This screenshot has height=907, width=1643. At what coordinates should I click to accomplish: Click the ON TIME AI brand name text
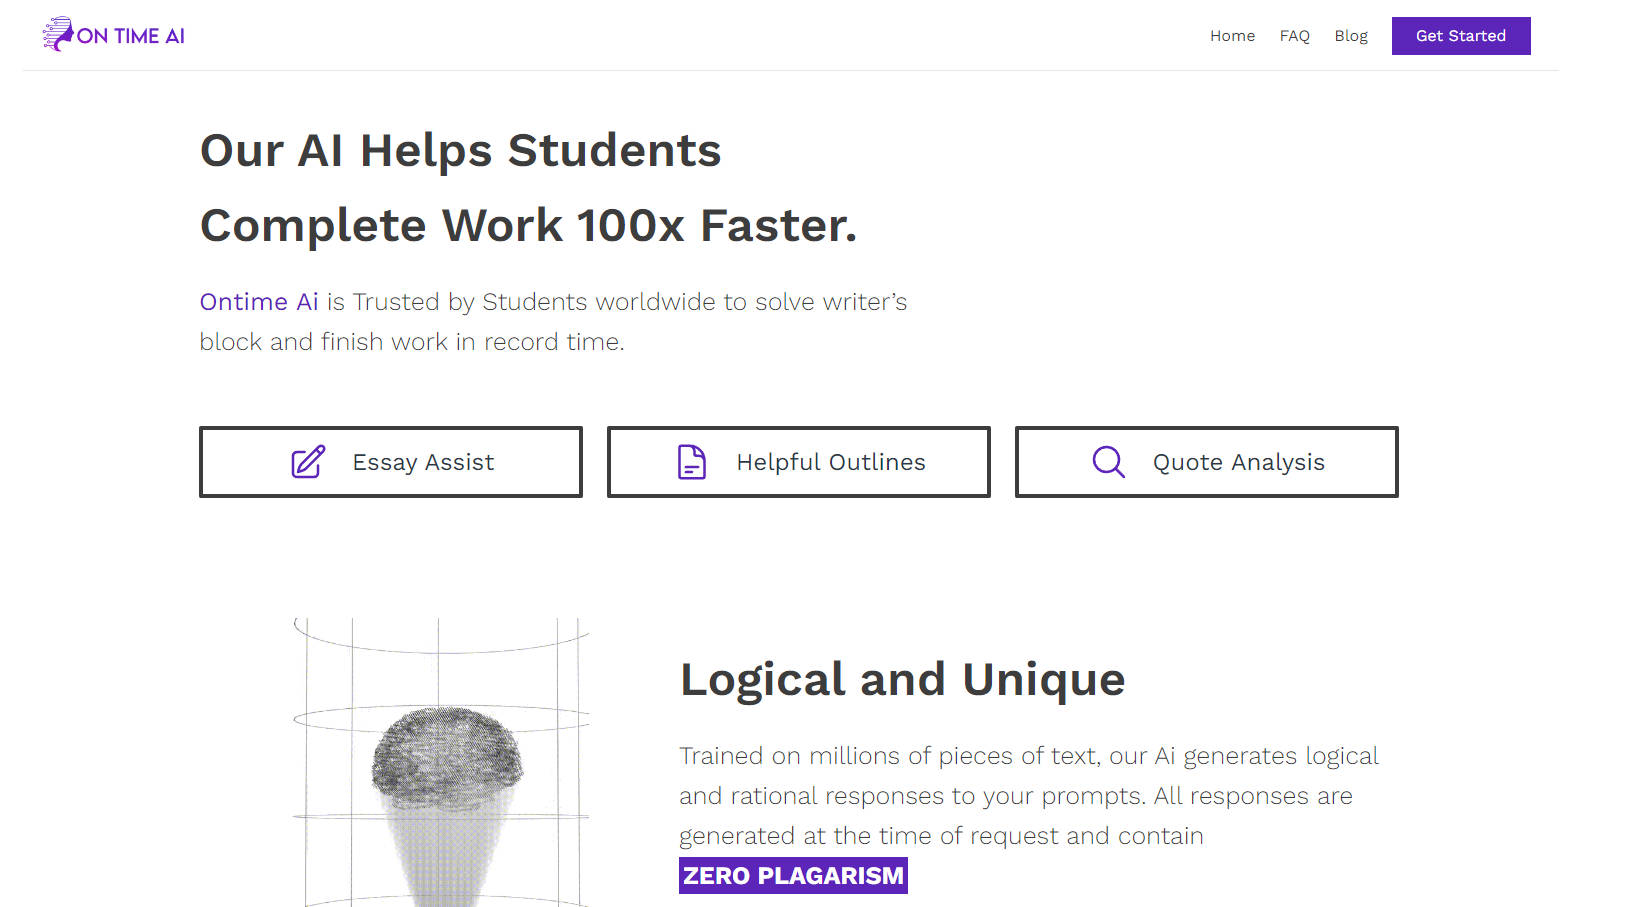tap(132, 34)
